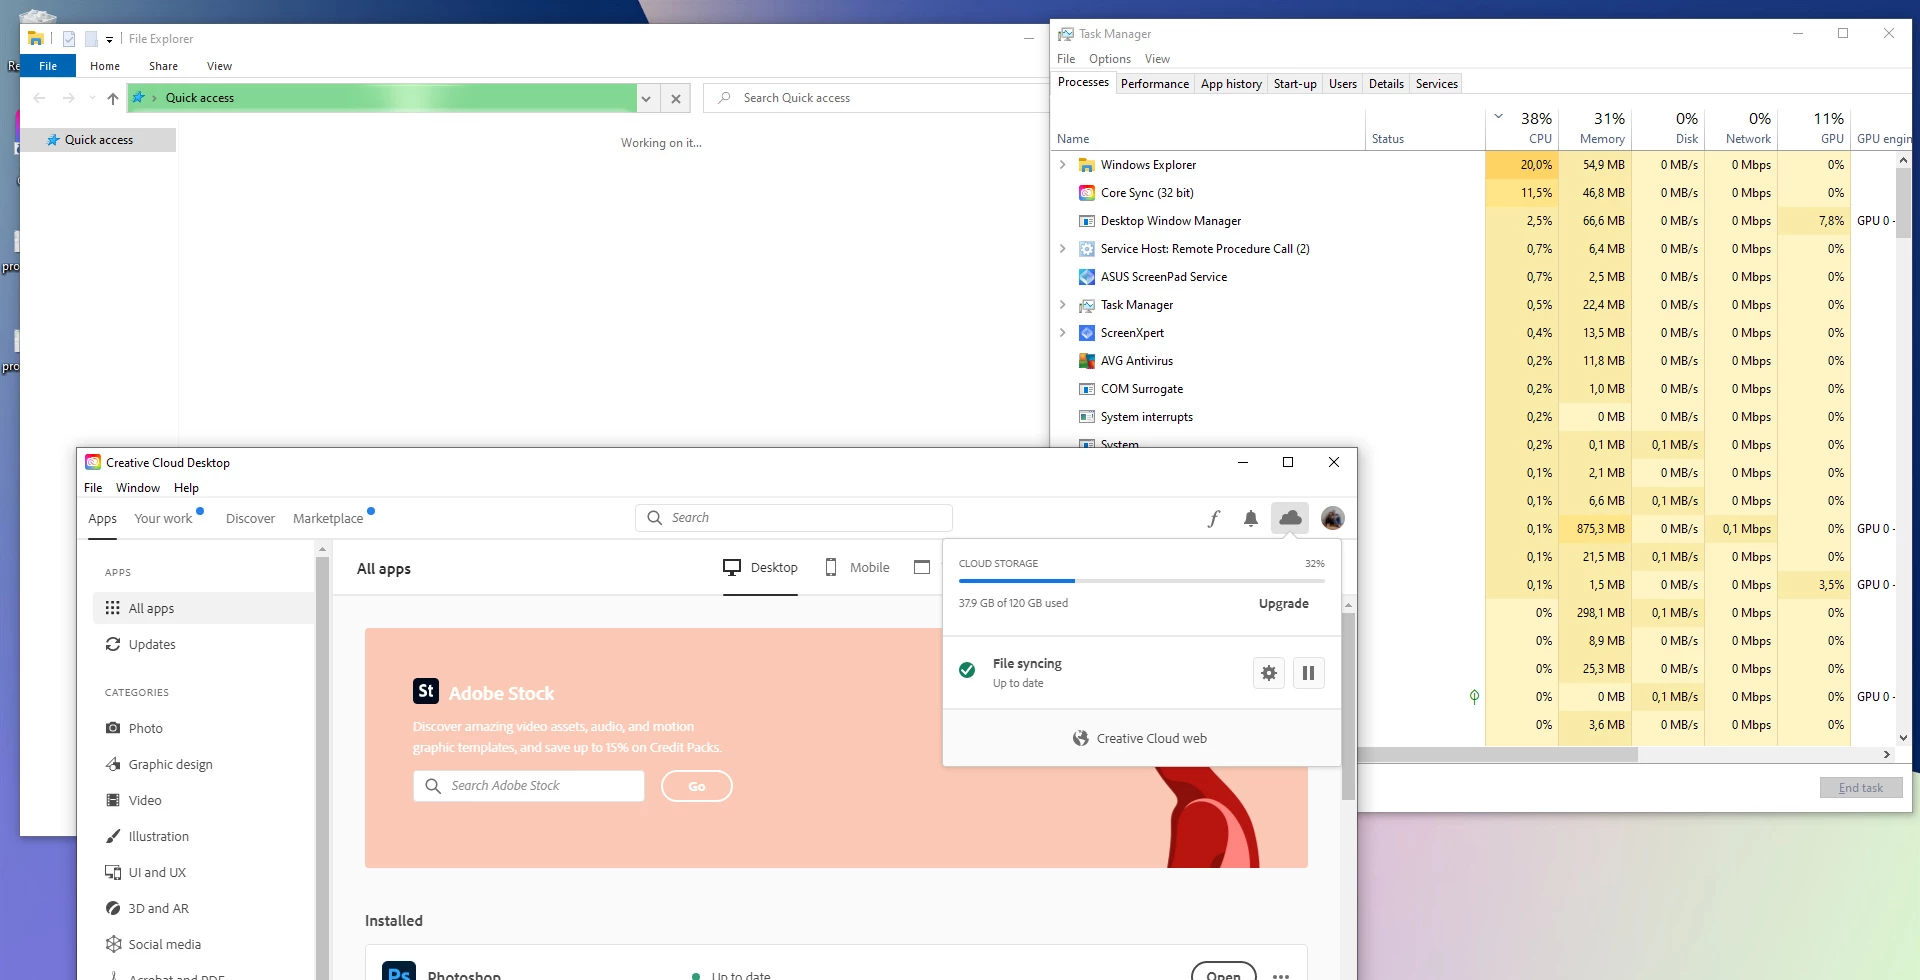Click Core Sync (32 bit) process icon
The image size is (1920, 980).
click(1087, 193)
